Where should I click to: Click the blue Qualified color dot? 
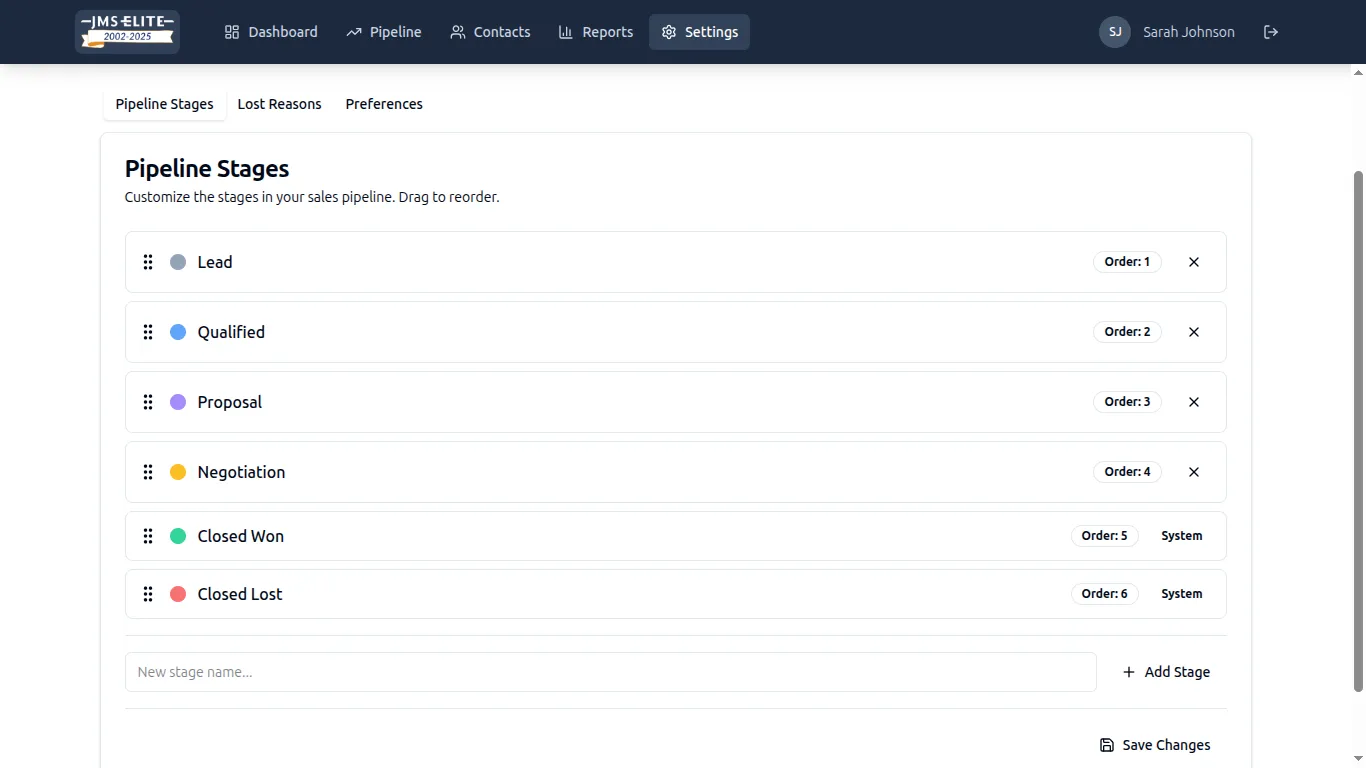pos(178,332)
